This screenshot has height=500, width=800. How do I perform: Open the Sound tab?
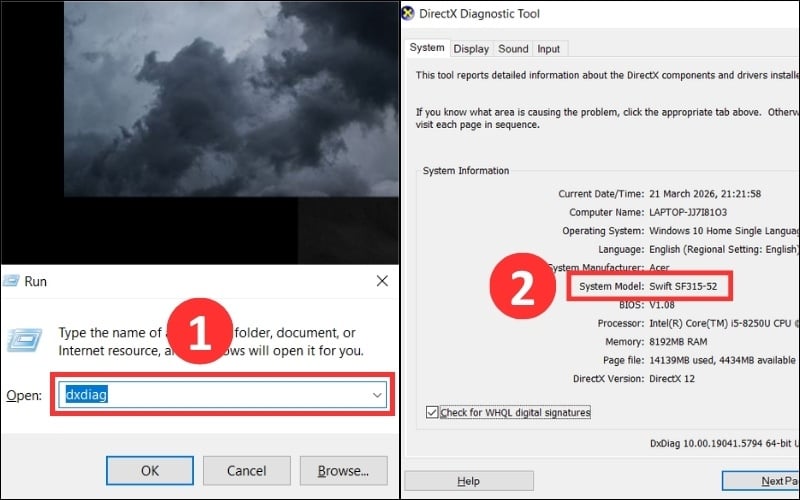(513, 49)
